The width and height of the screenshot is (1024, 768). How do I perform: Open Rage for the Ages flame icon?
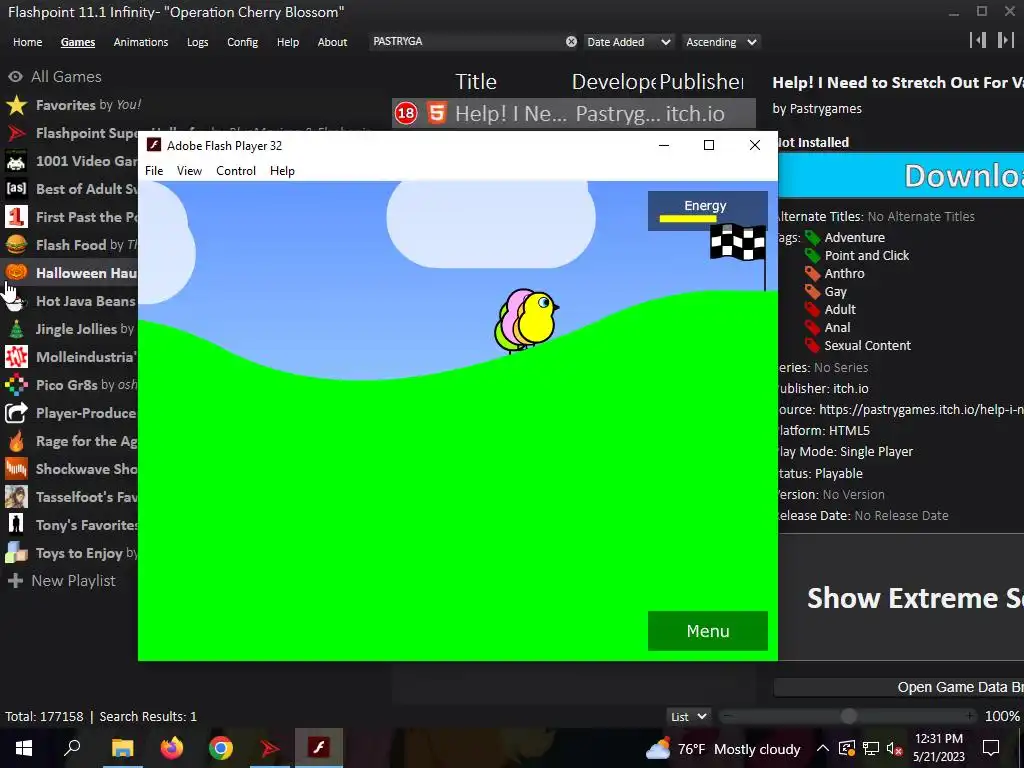(x=16, y=441)
